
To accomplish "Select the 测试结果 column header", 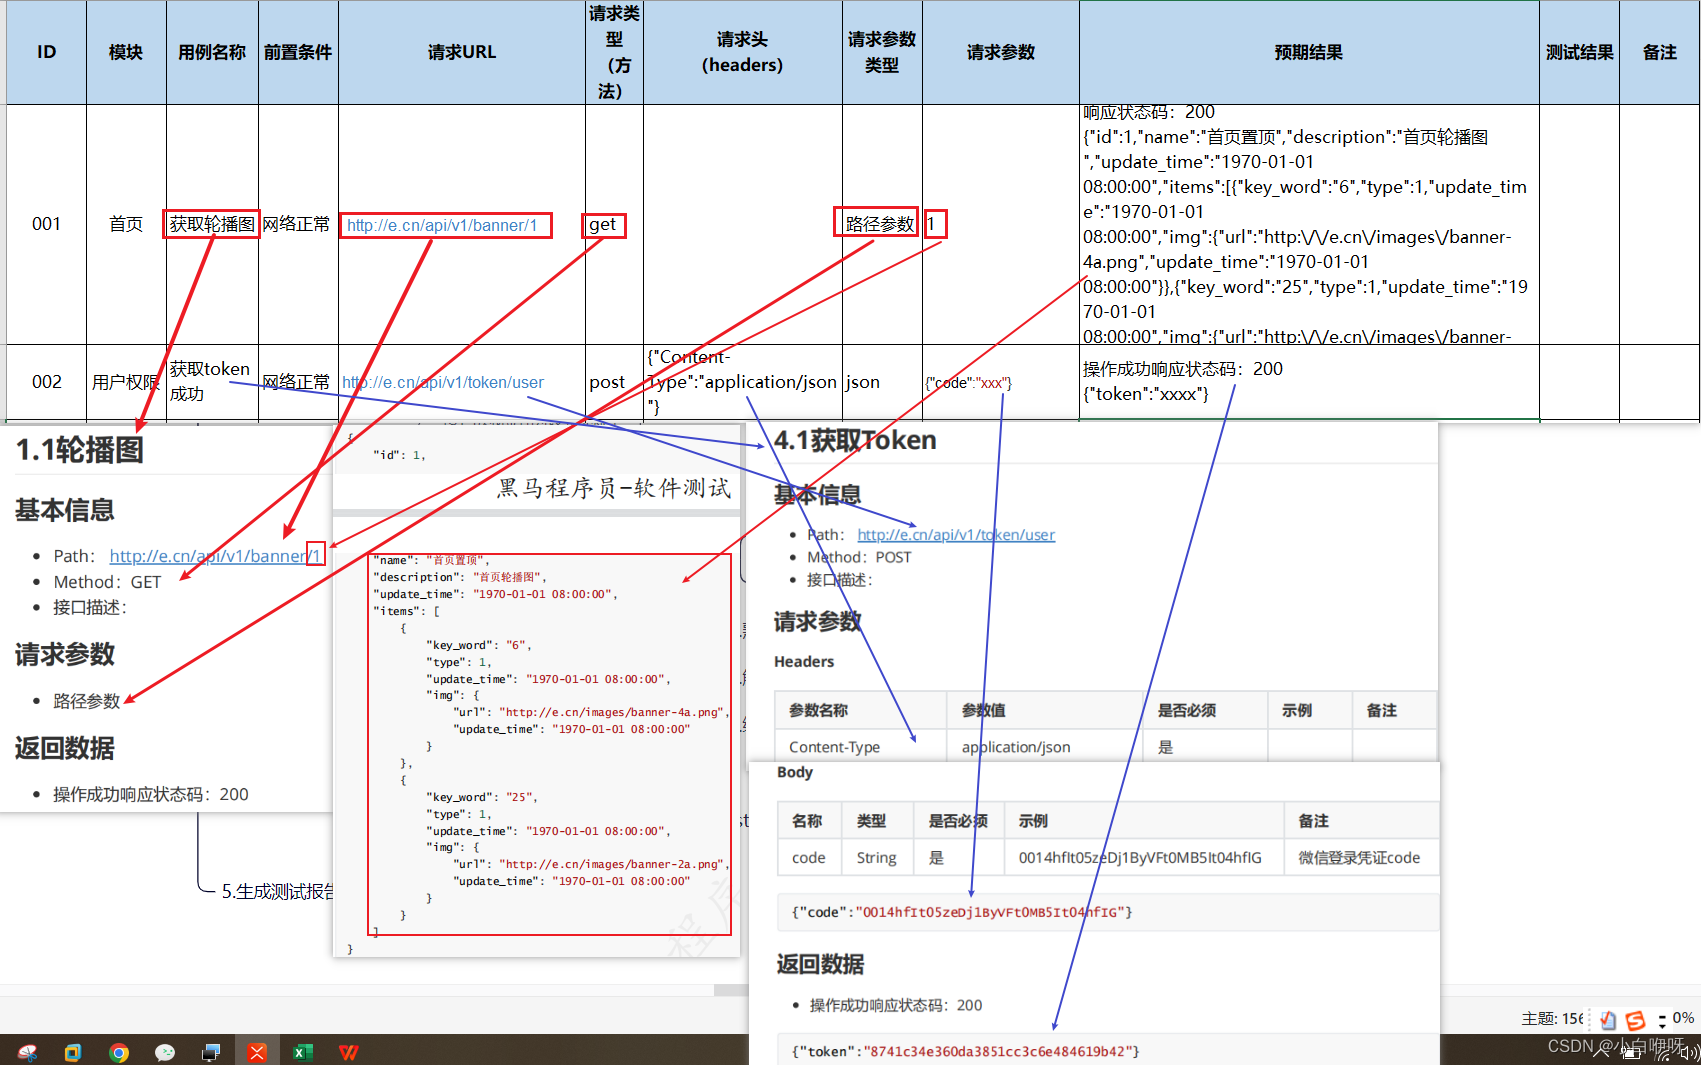I will pos(1580,52).
